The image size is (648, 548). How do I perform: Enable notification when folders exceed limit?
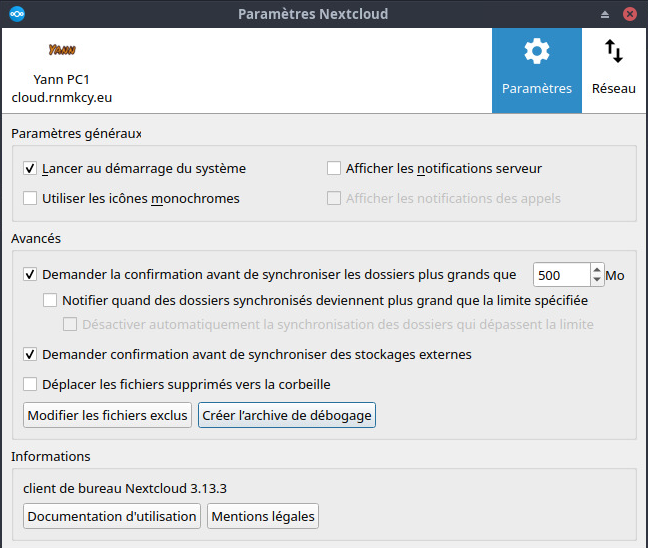[x=51, y=300]
